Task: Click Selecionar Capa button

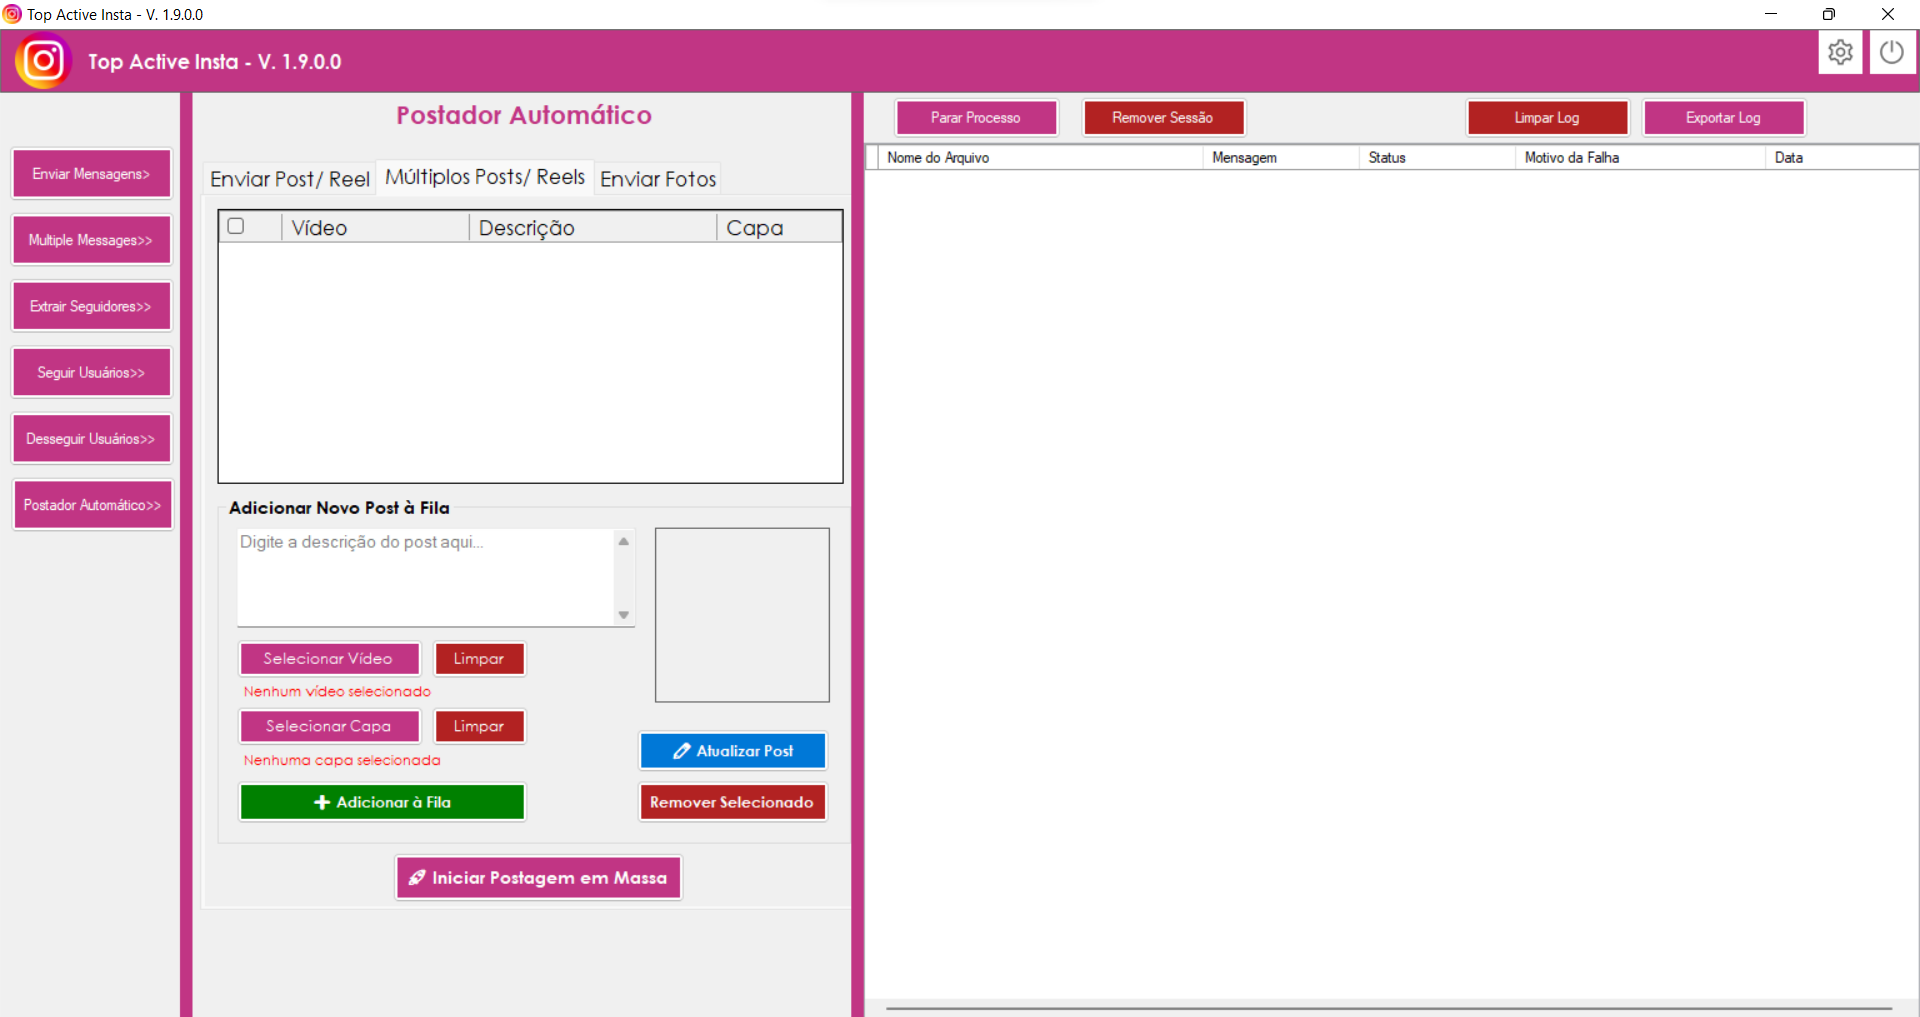Action: click(x=329, y=727)
